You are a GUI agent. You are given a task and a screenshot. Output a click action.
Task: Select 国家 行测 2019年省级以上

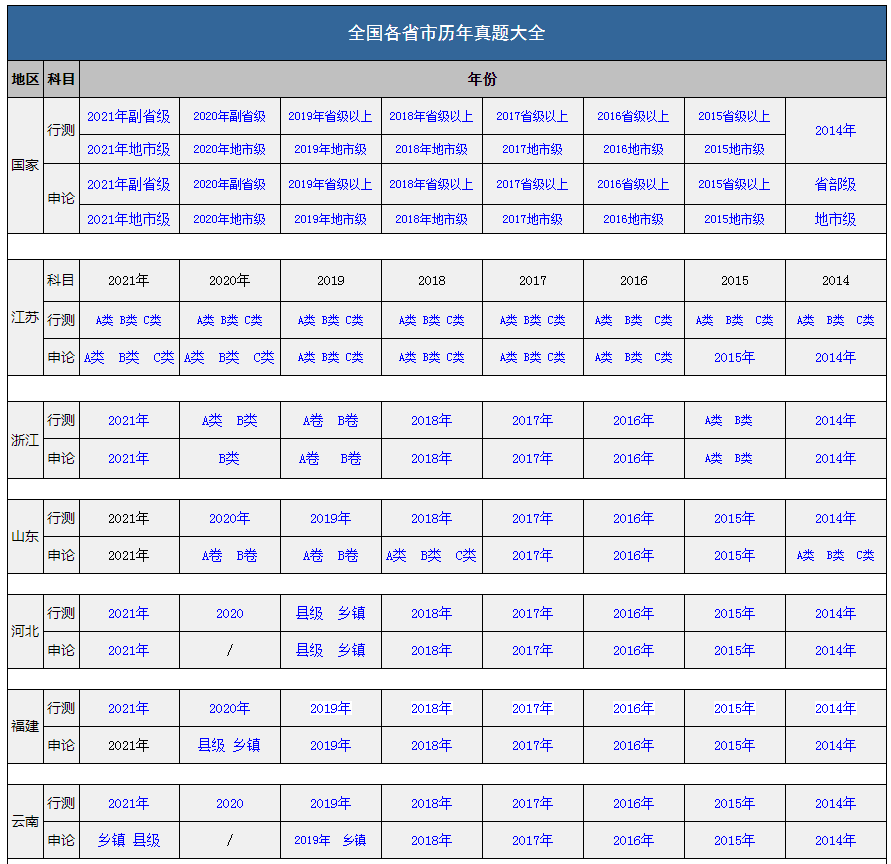pos(330,116)
